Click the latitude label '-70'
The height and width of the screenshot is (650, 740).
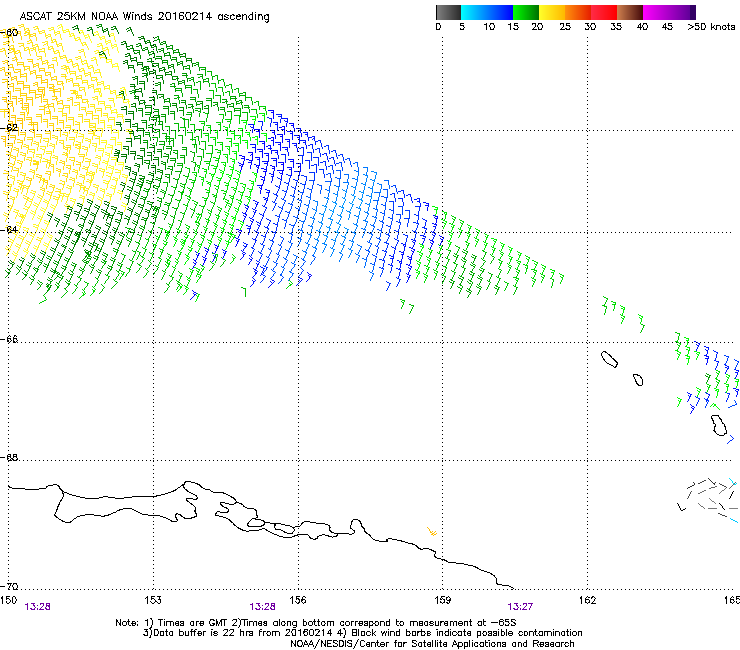9,586
